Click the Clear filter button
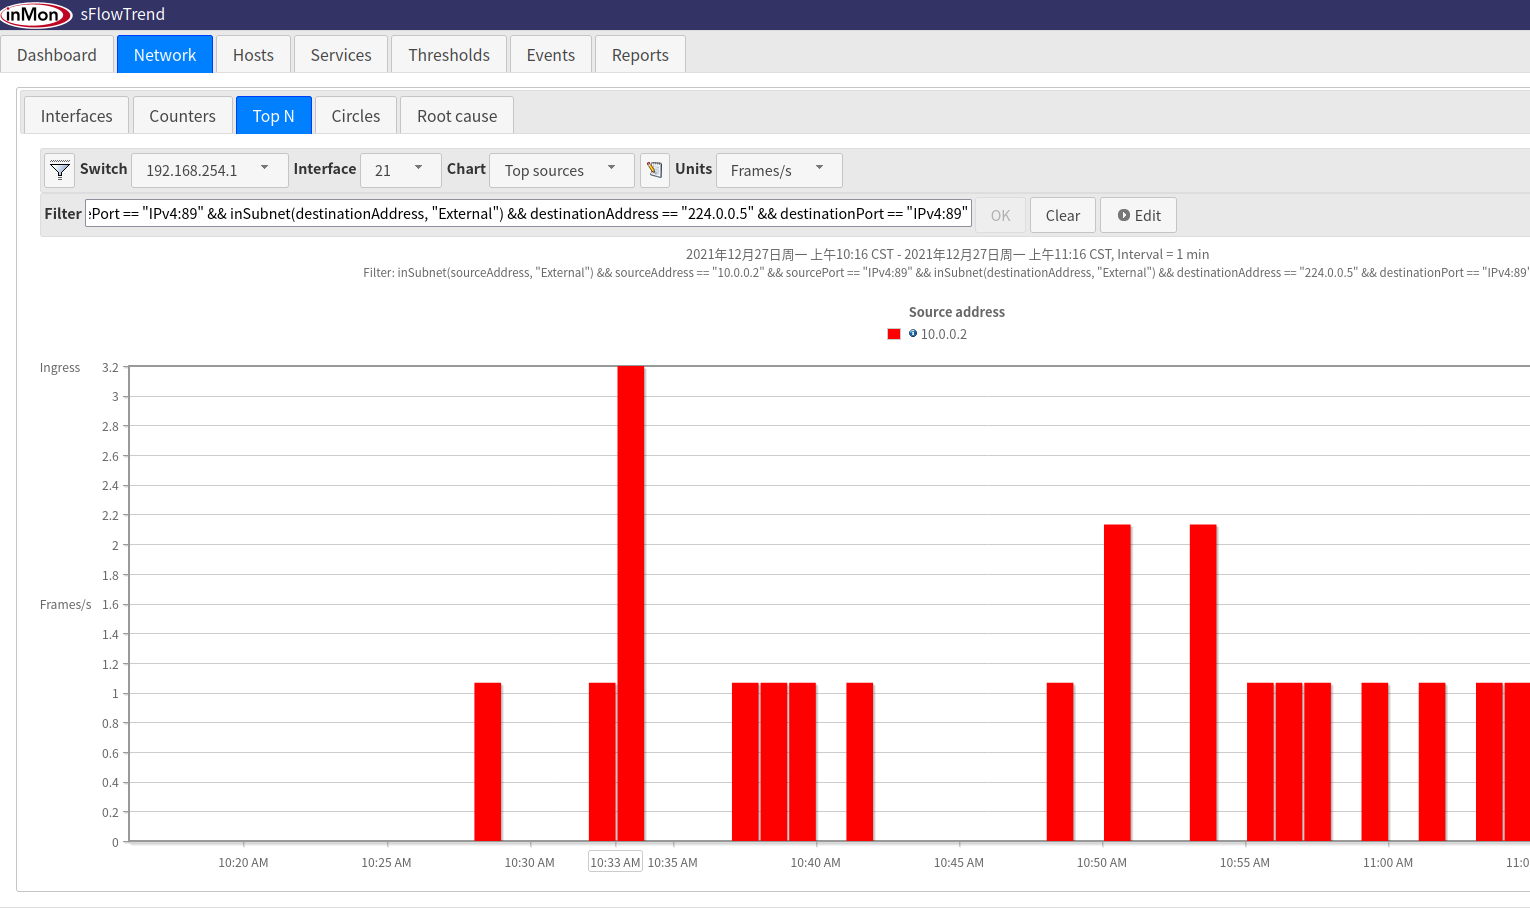The width and height of the screenshot is (1530, 908). coord(1063,215)
